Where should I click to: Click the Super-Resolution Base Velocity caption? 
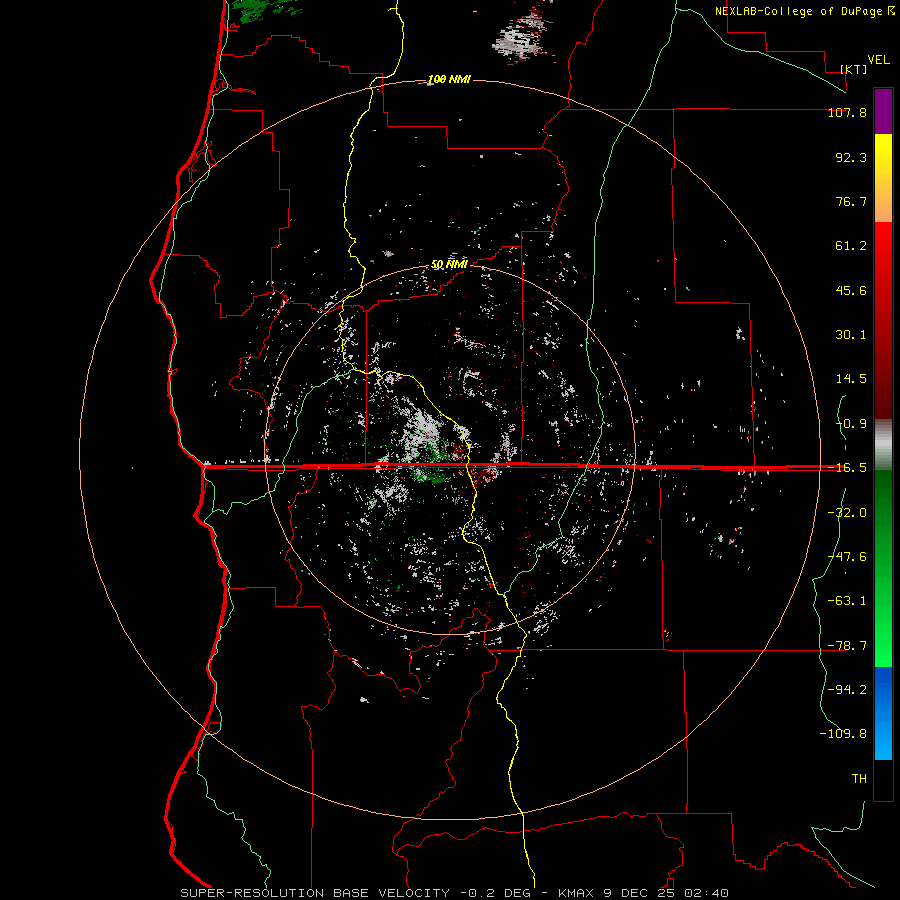click(x=455, y=893)
